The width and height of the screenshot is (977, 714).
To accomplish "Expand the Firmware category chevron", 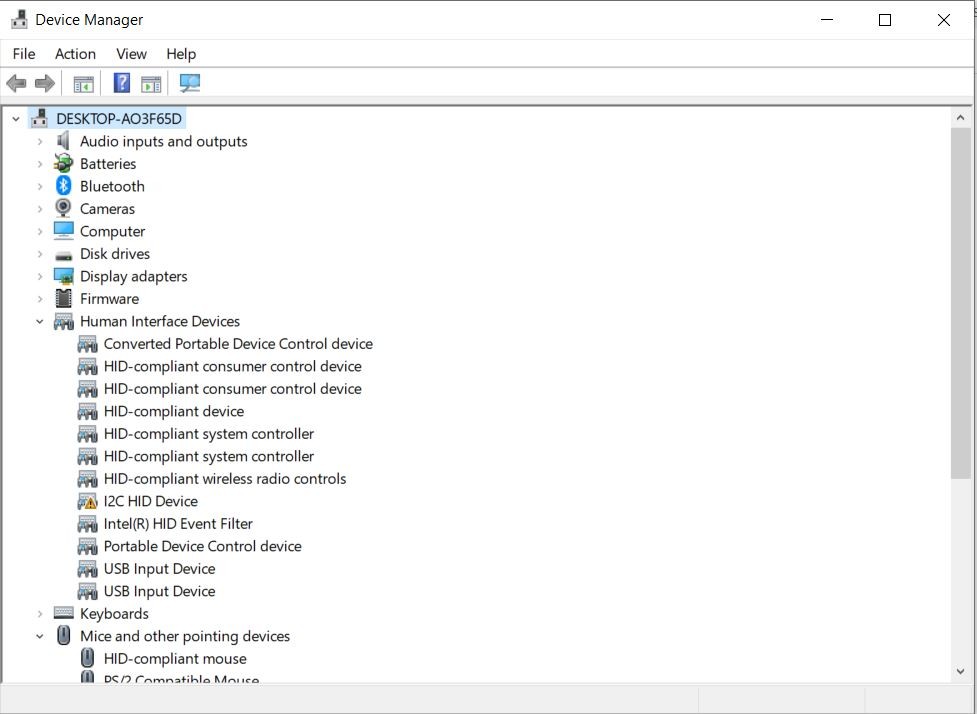I will pos(40,298).
